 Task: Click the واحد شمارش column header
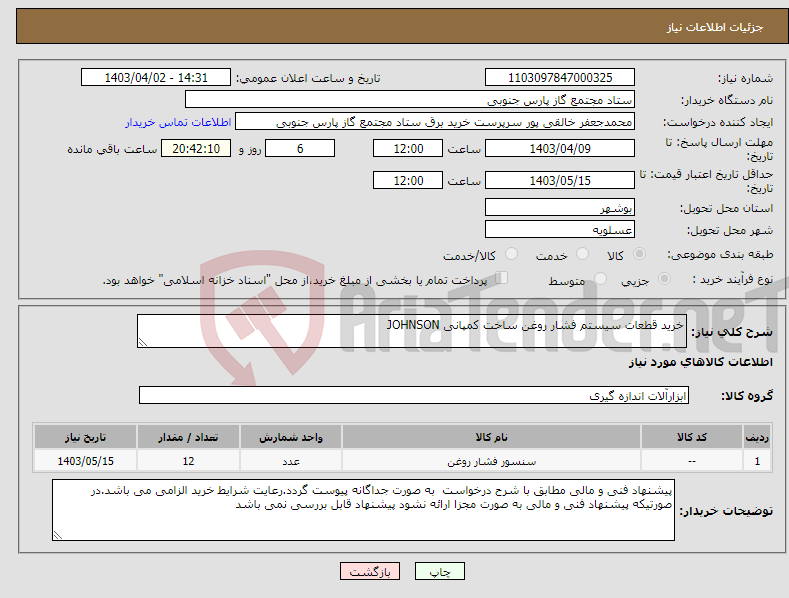click(x=291, y=437)
